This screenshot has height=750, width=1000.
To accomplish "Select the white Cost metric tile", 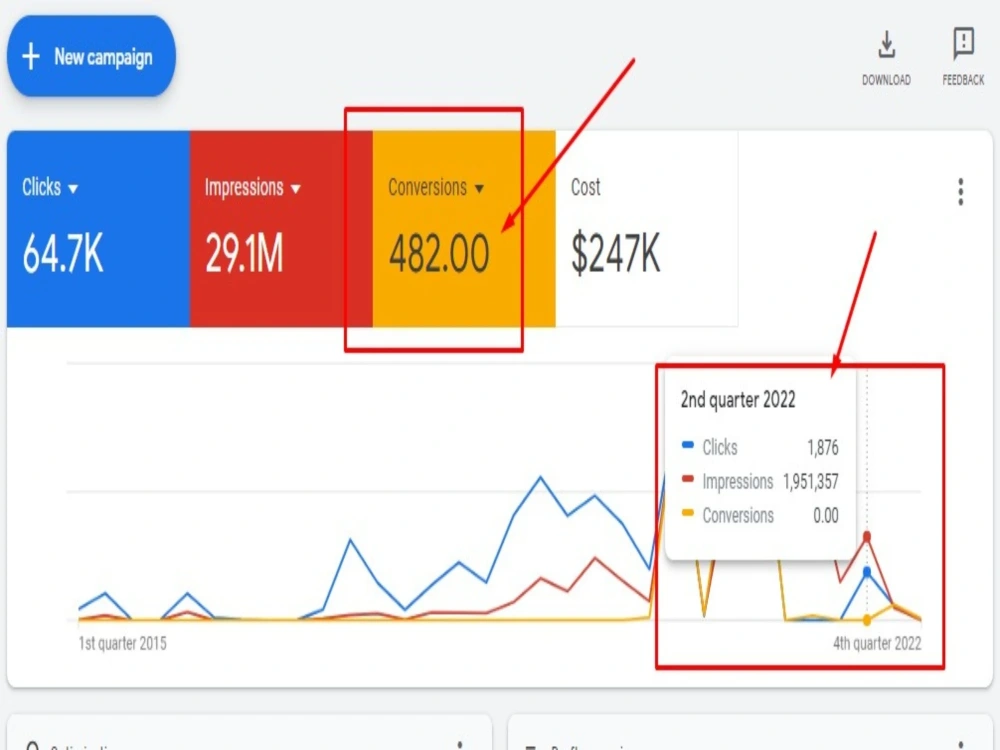I will click(647, 229).
